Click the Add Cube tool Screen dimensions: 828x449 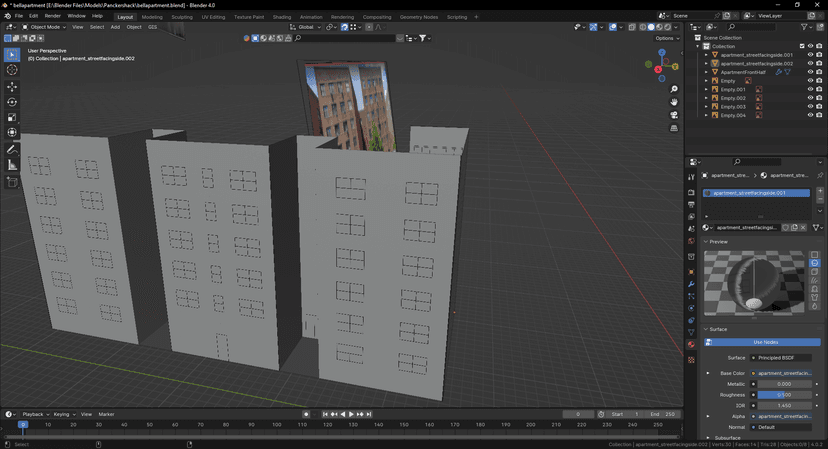pyautogui.click(x=12, y=182)
